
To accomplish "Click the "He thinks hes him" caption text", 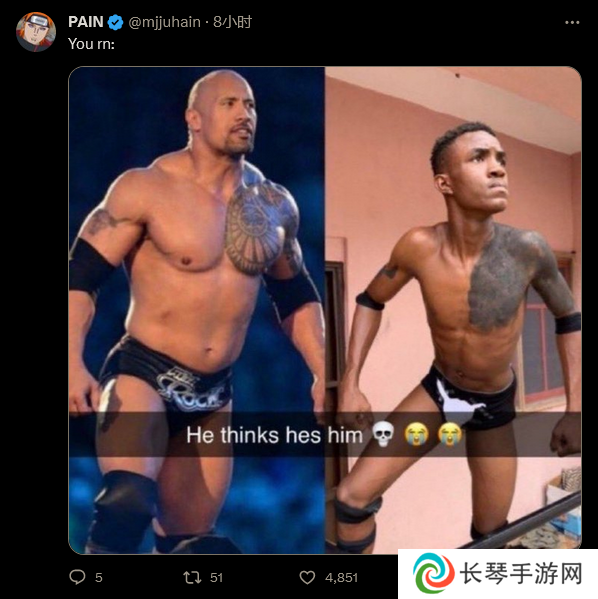I will point(274,435).
